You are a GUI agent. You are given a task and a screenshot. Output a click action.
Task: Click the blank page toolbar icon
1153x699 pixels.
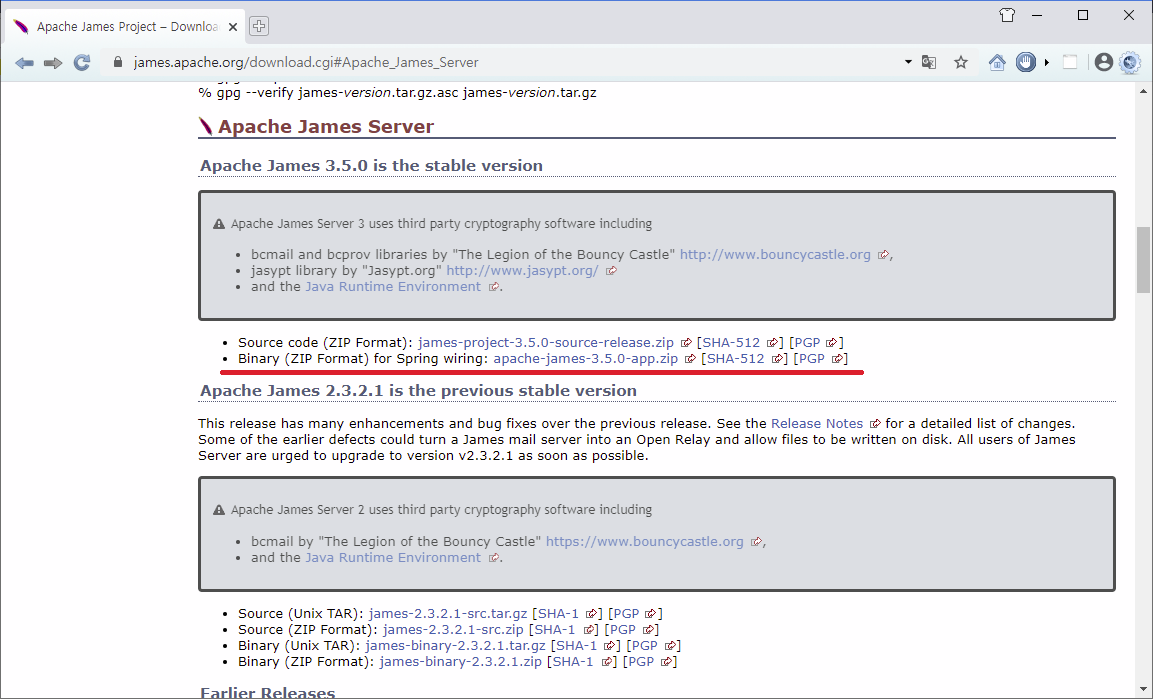pyautogui.click(x=1070, y=62)
